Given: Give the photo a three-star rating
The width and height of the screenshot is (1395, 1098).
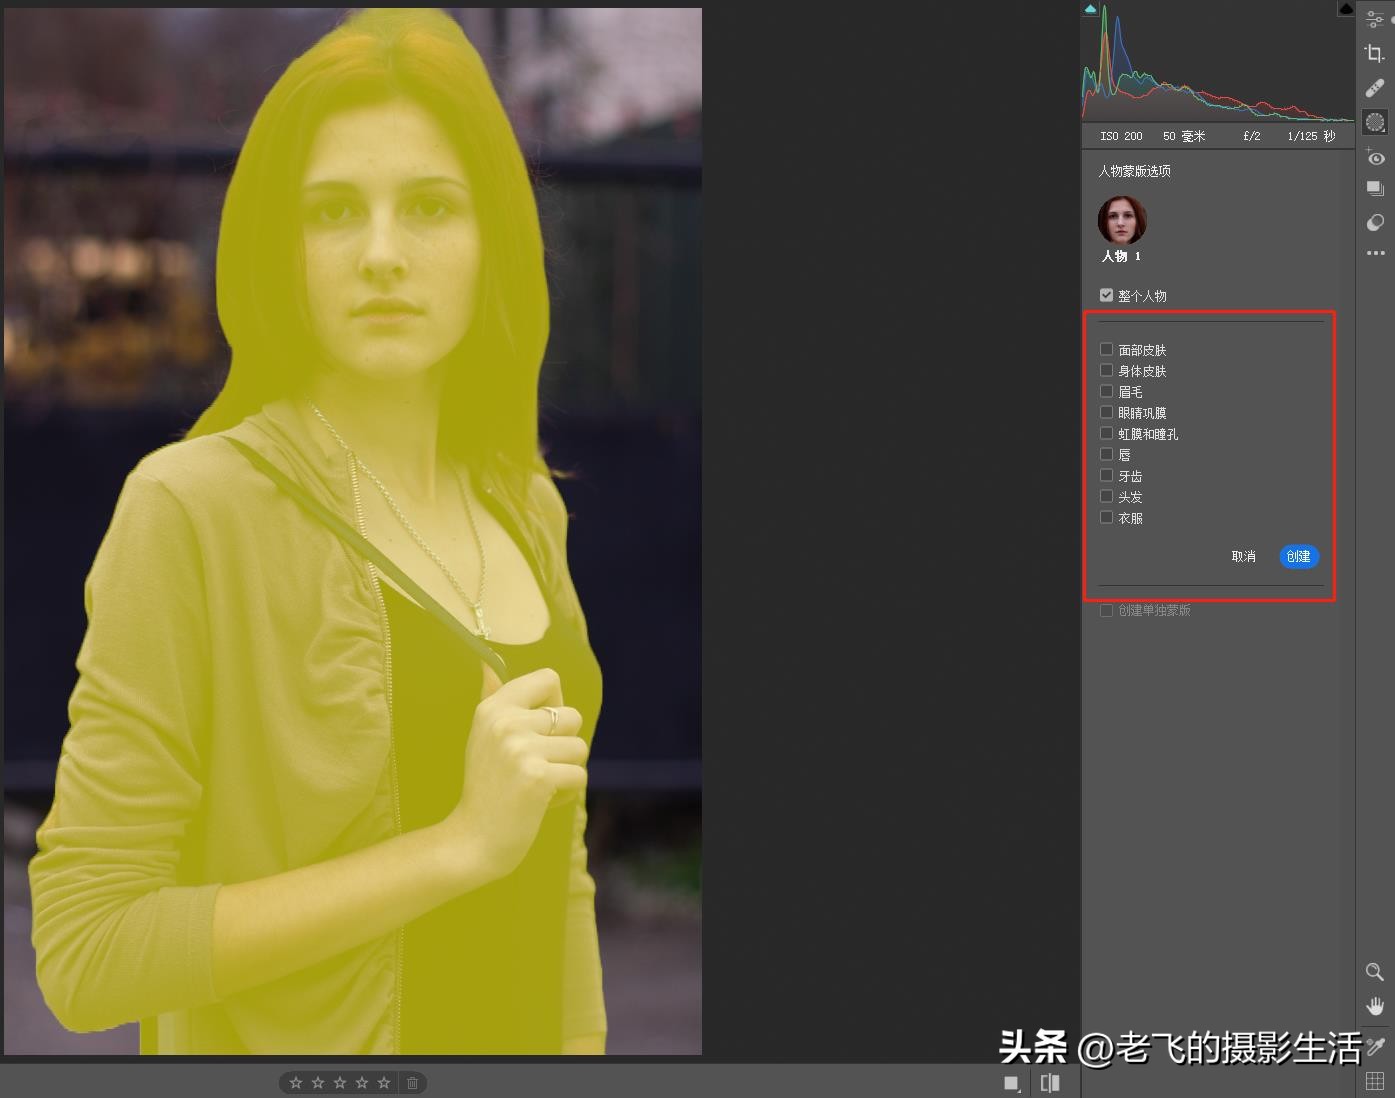Looking at the screenshot, I should point(339,1082).
